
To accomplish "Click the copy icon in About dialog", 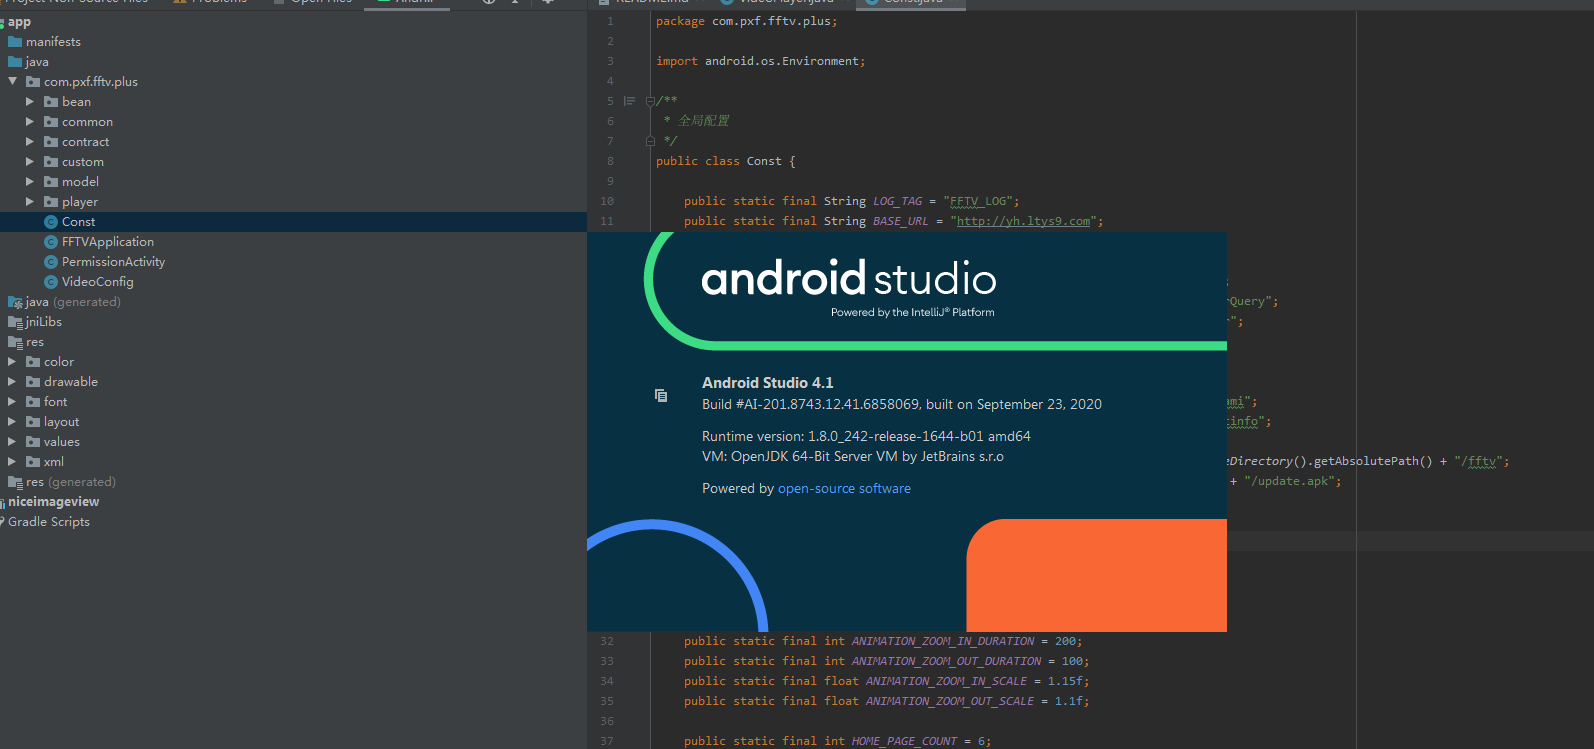I will (x=661, y=395).
